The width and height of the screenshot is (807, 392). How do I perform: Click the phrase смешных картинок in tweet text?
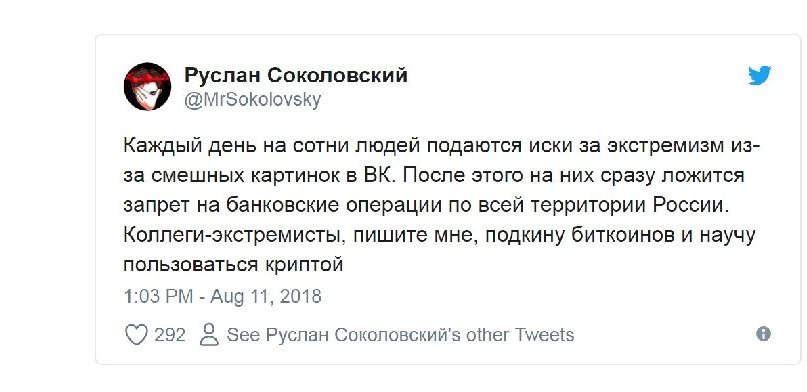pos(246,176)
